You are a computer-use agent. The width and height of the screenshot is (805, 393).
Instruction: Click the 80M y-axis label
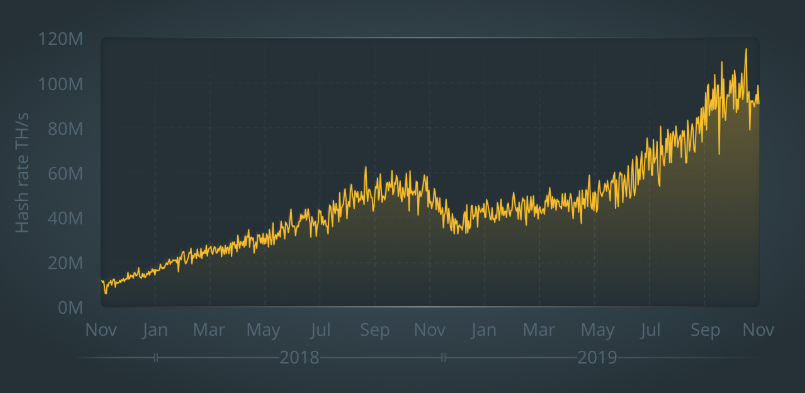tap(65, 128)
